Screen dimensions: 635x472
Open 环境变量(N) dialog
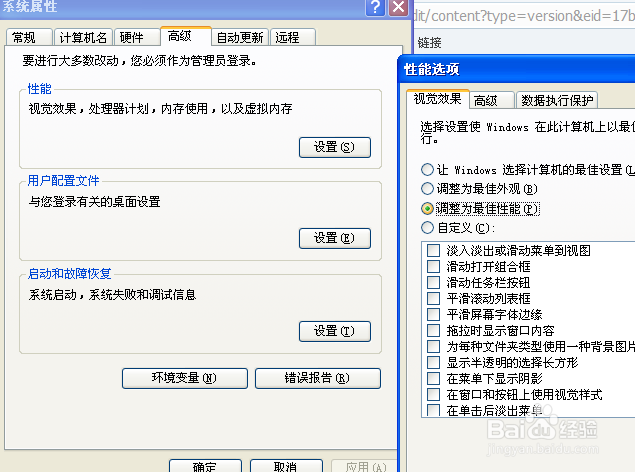pyautogui.click(x=185, y=378)
